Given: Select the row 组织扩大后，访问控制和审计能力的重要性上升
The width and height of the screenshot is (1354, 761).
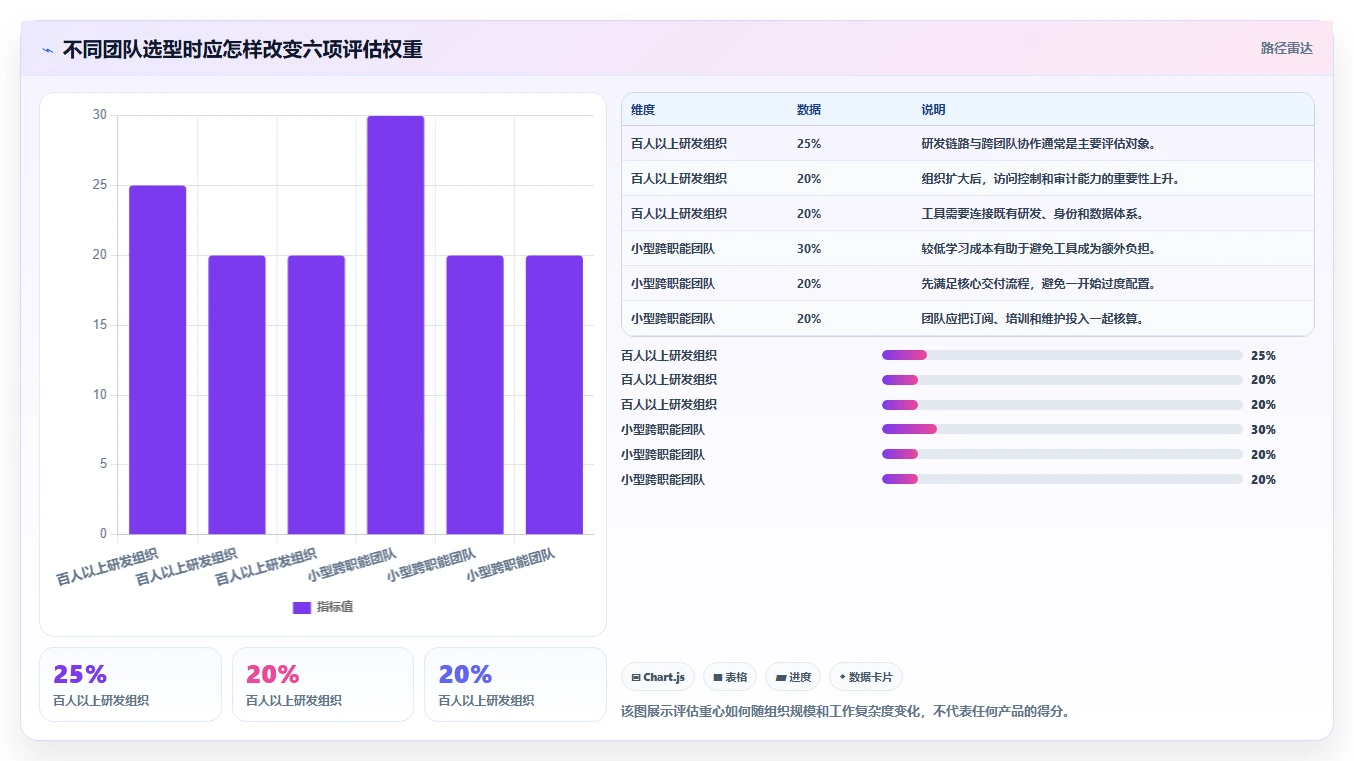Looking at the screenshot, I should click(x=967, y=179).
